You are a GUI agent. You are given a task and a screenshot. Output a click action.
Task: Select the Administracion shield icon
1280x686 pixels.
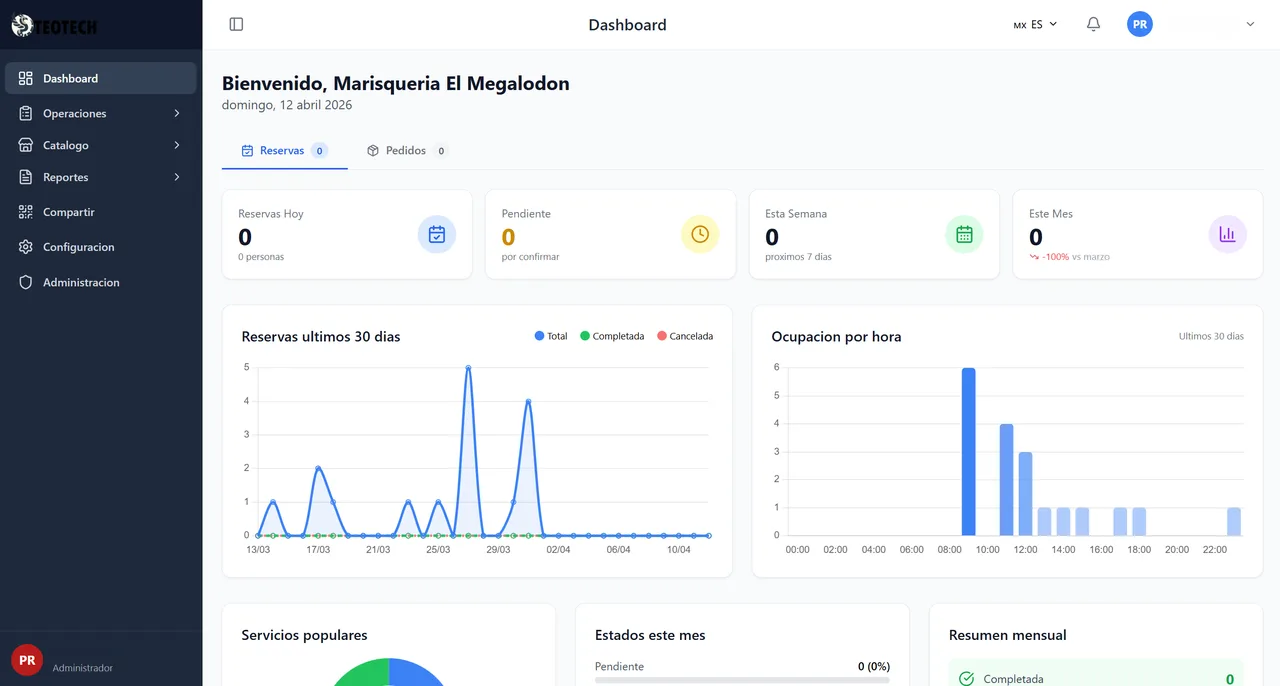pyautogui.click(x=24, y=282)
